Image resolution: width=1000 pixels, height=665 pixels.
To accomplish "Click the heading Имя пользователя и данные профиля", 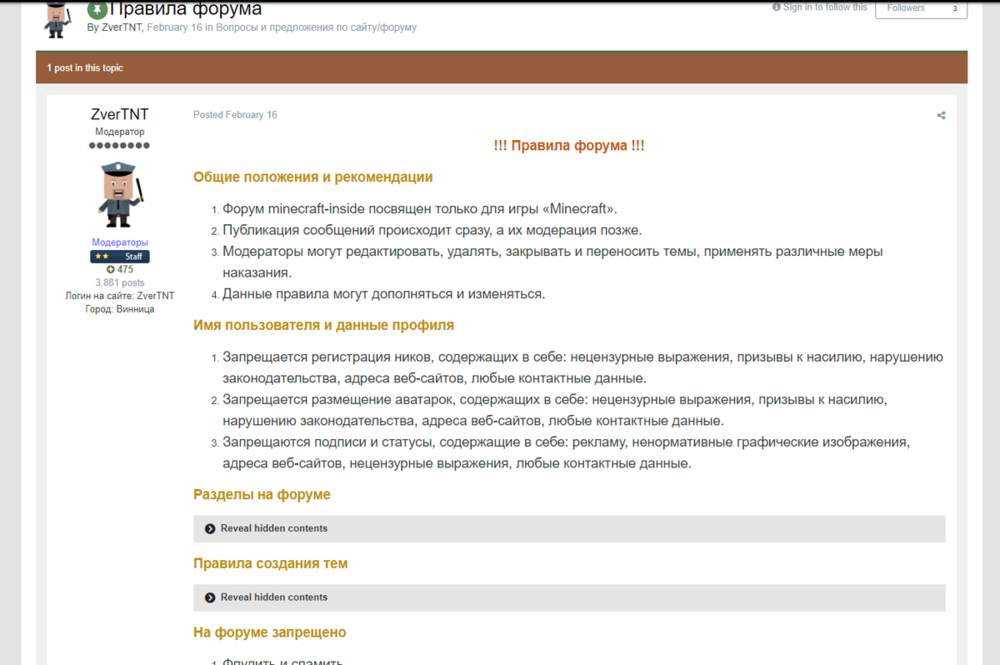I will (x=324, y=325).
